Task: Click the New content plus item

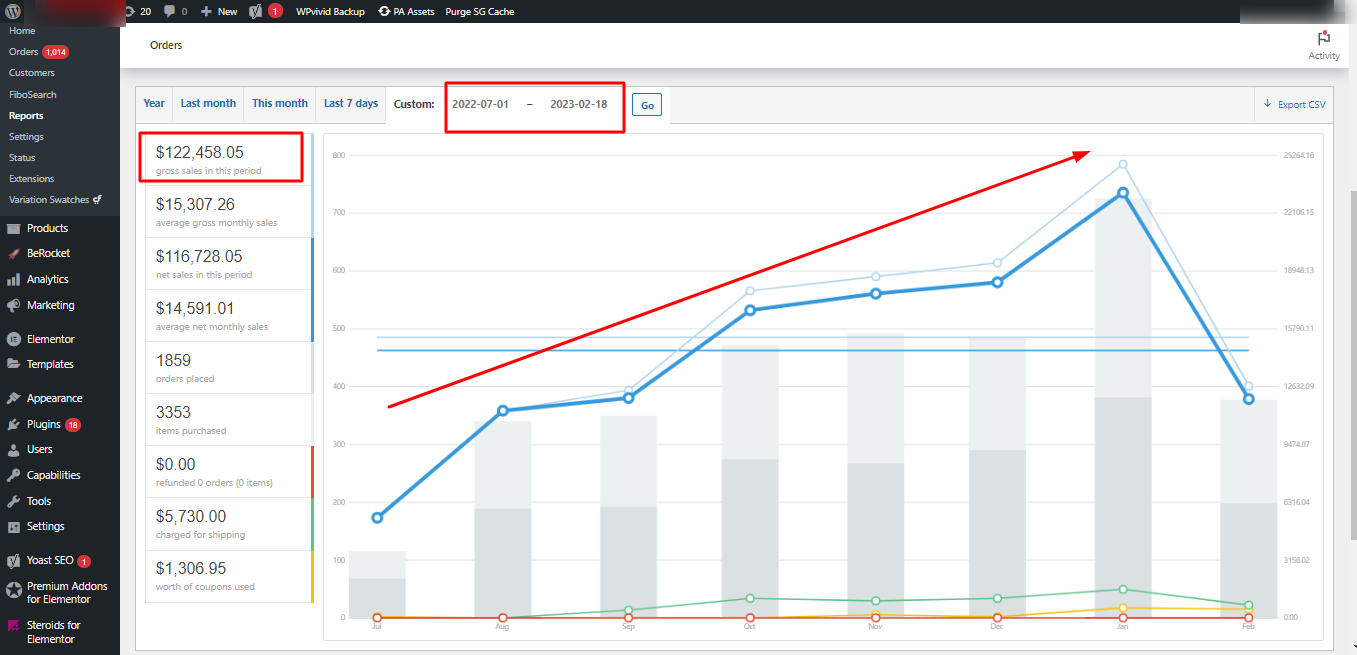Action: pos(219,11)
